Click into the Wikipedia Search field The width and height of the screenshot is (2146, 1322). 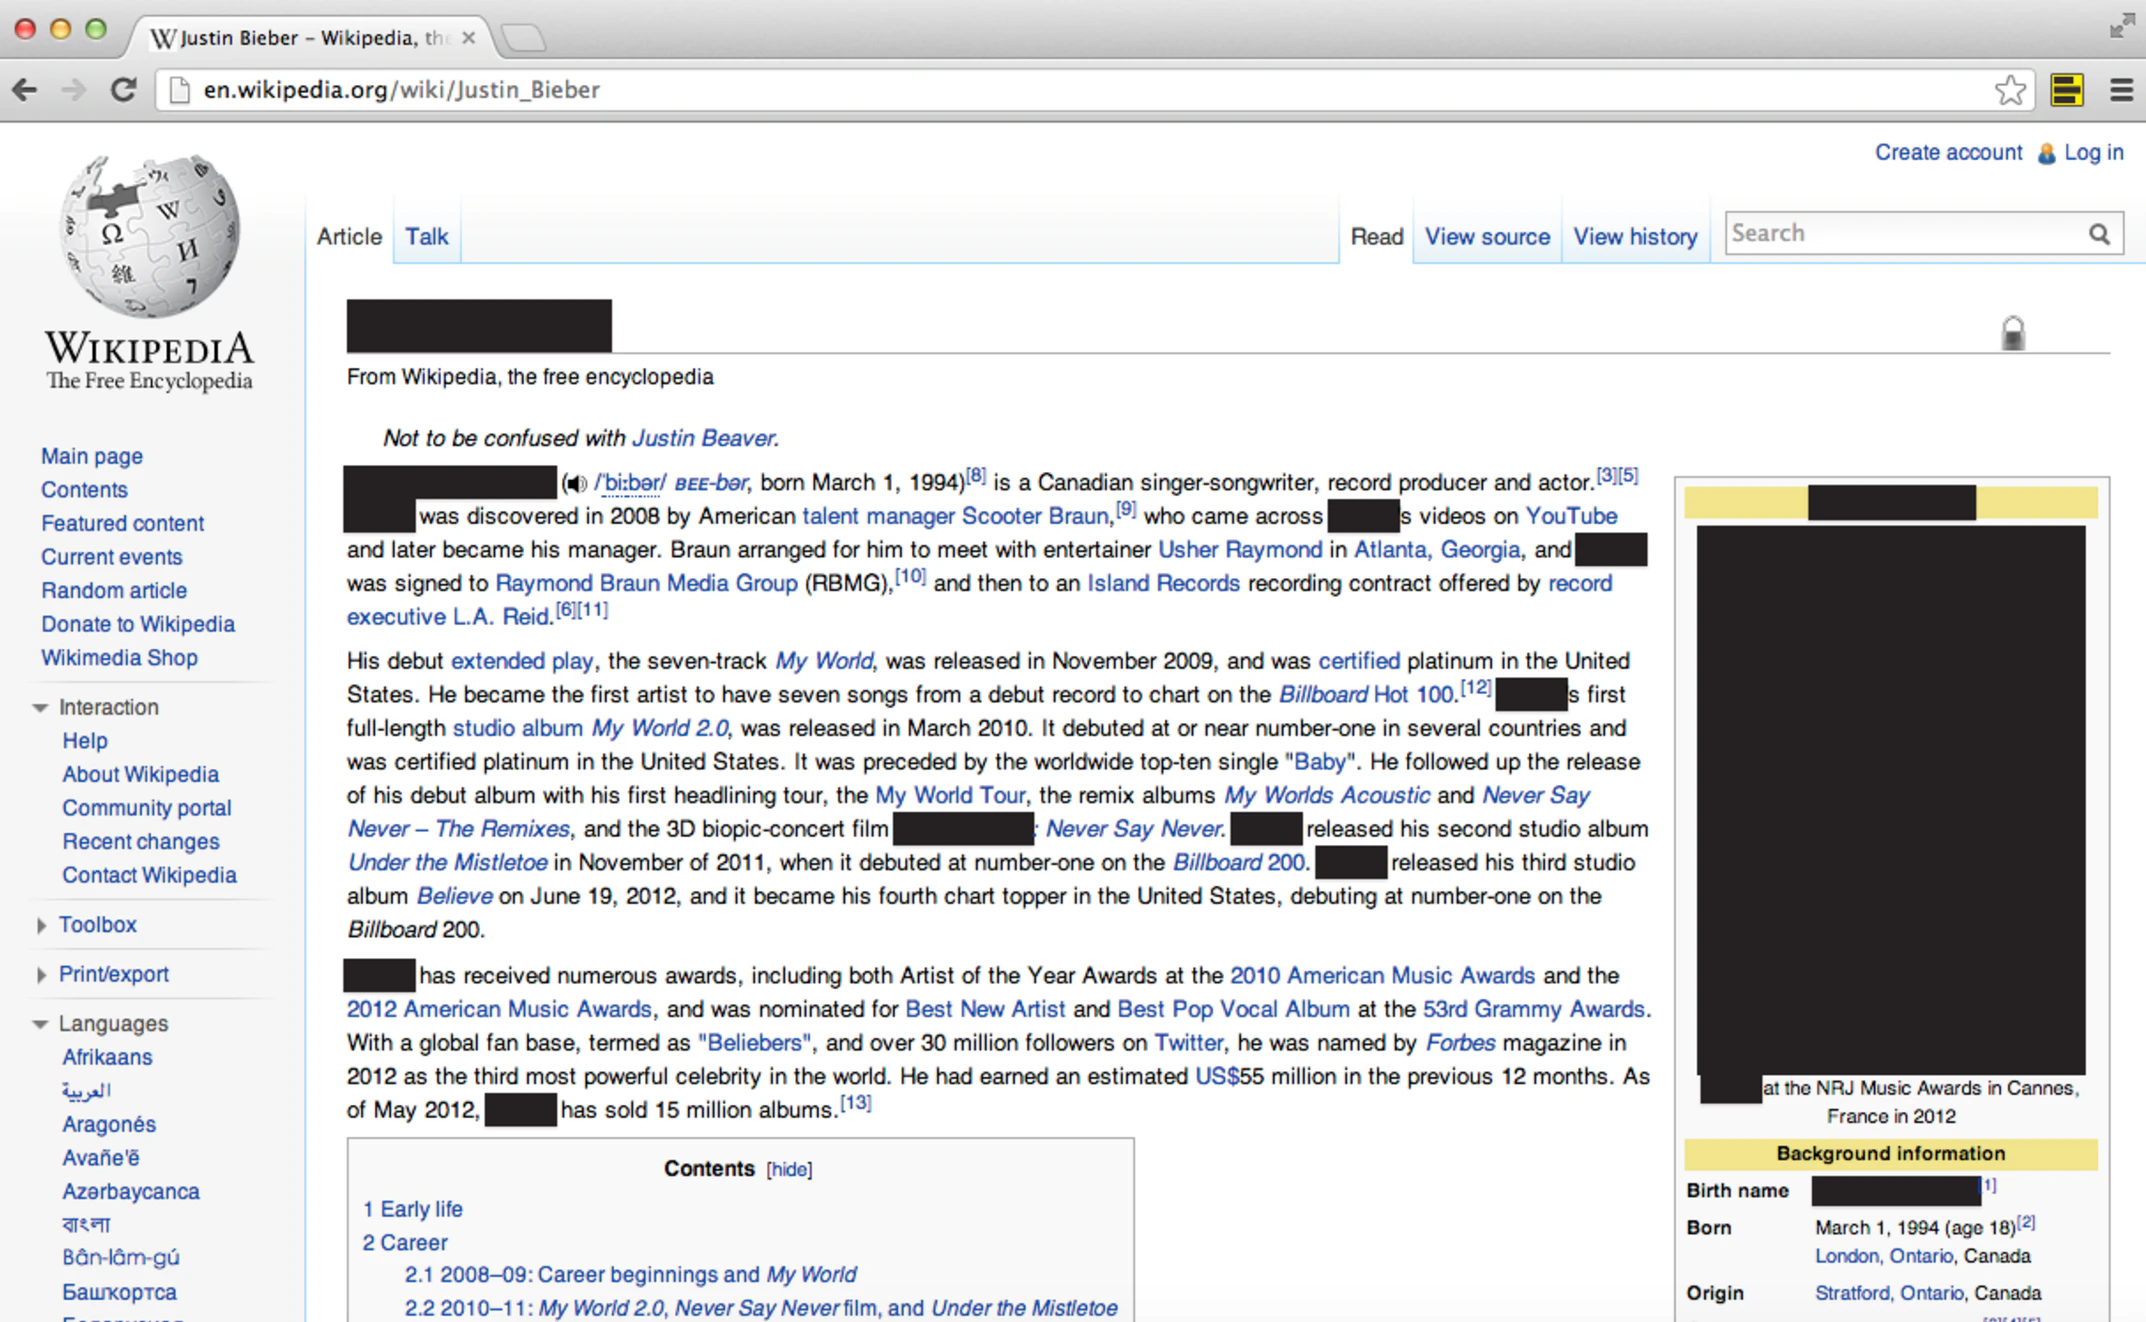coord(1900,234)
